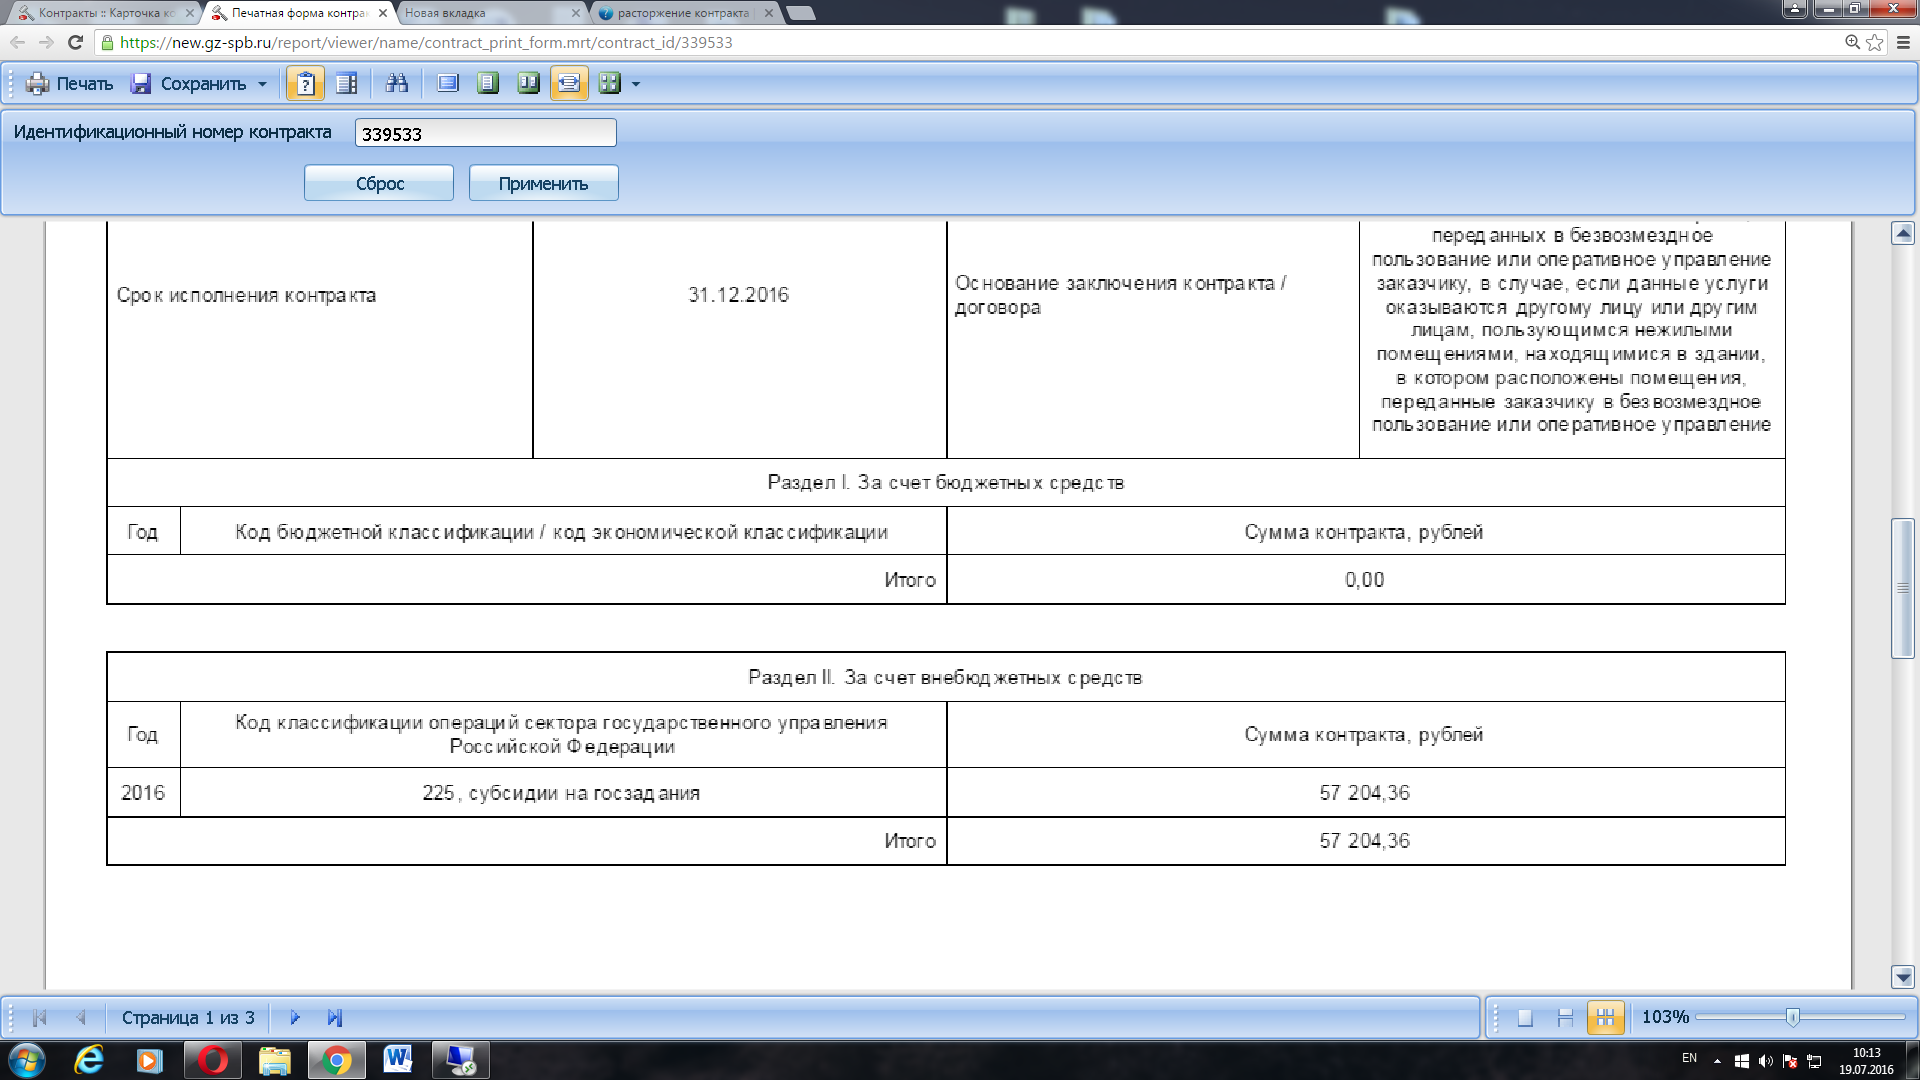Expand the Сохранить dropdown arrow

263,84
